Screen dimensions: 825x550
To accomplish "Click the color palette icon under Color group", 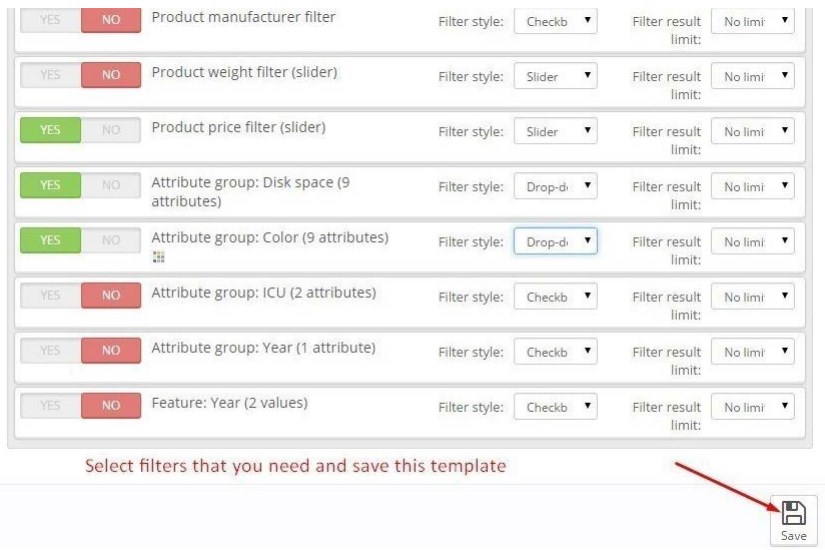I will click(x=157, y=258).
